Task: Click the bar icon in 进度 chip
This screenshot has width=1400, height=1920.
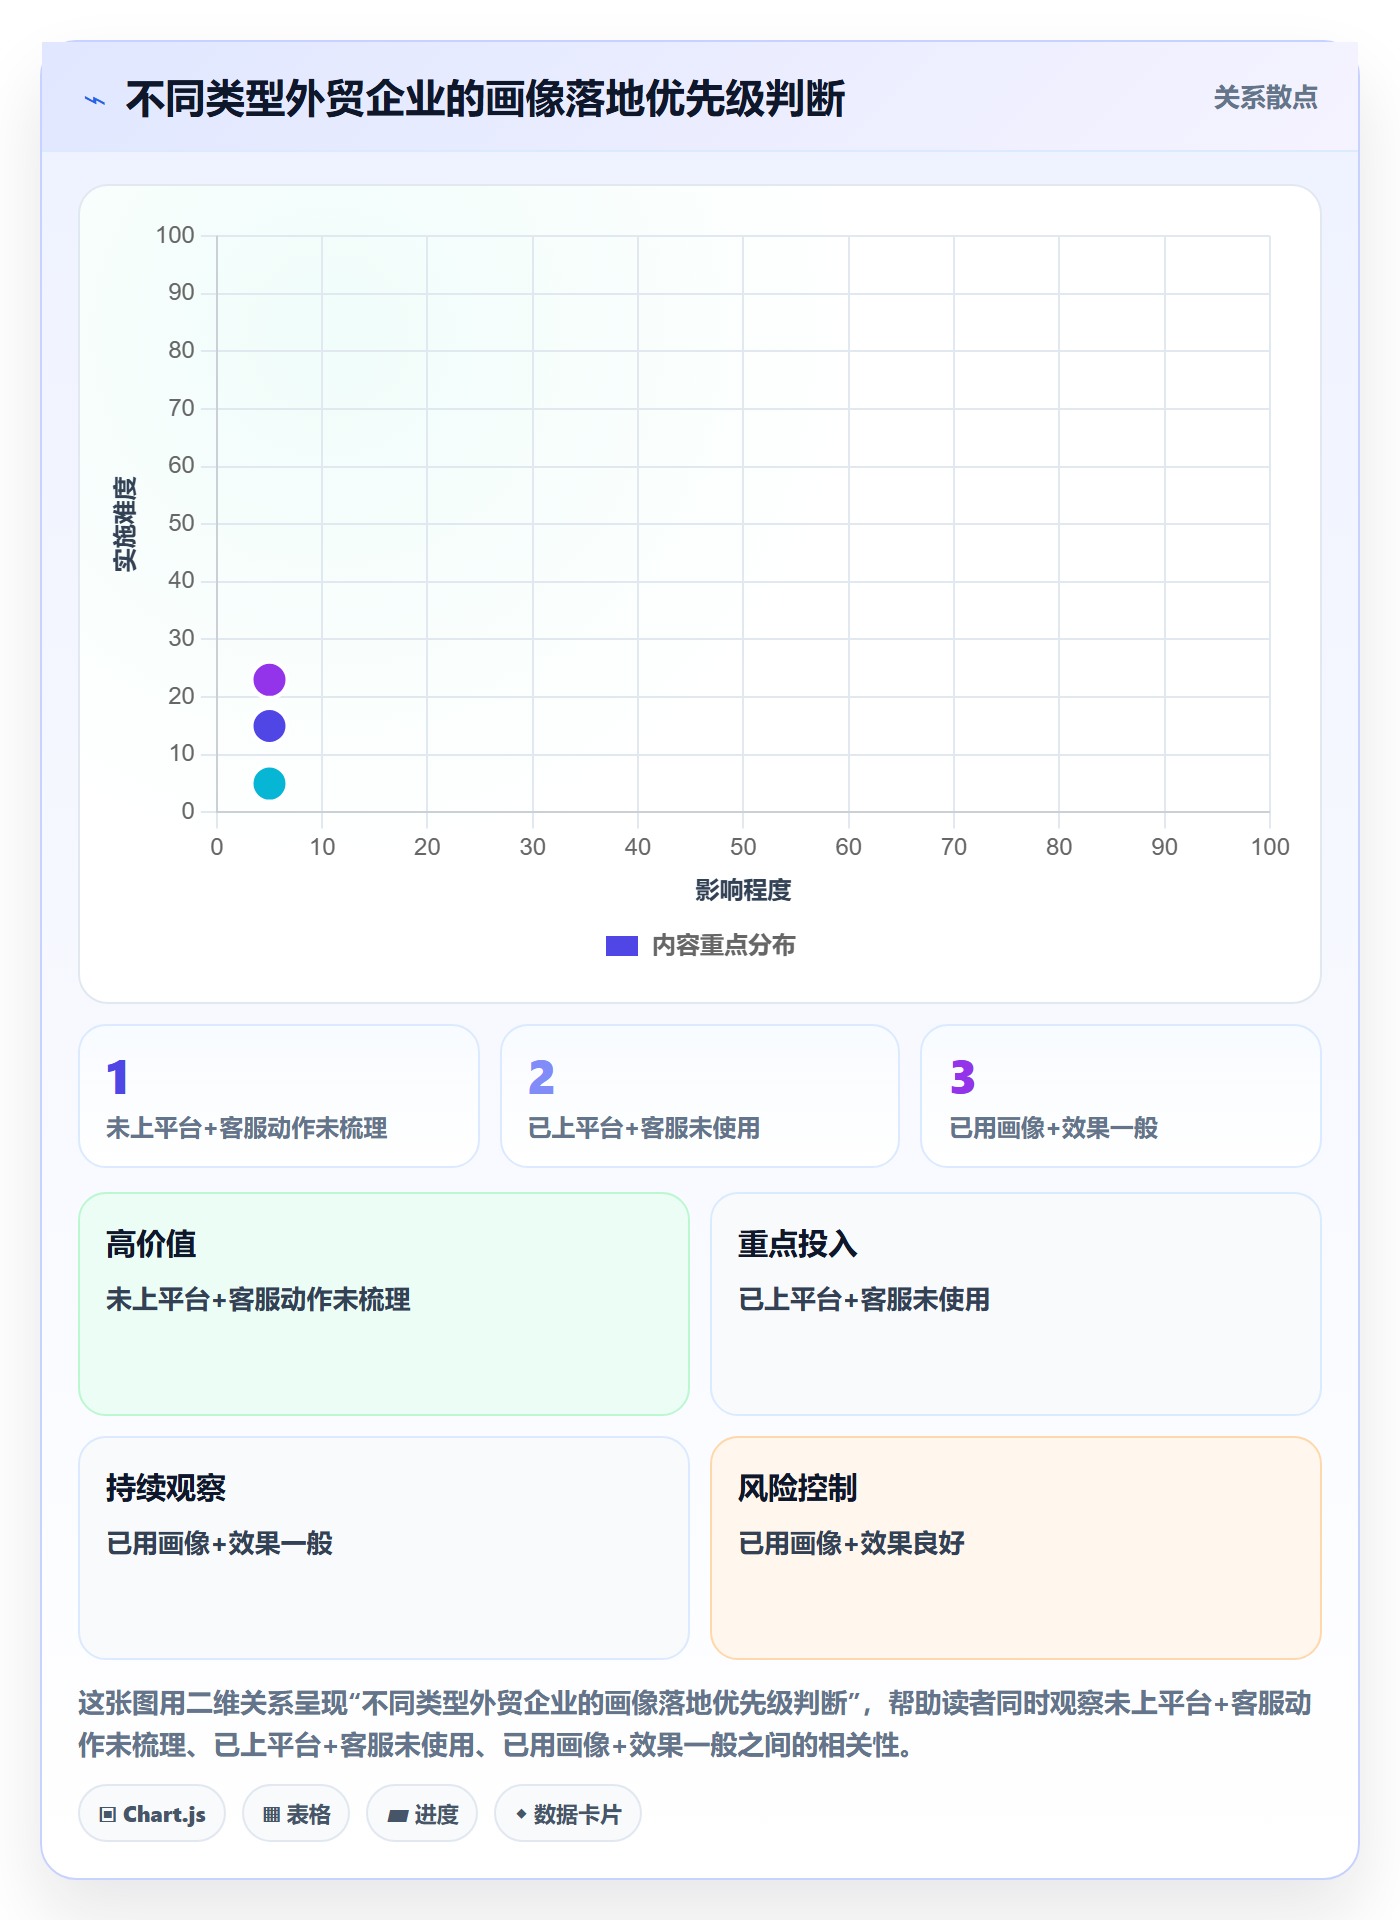Action: [397, 1816]
